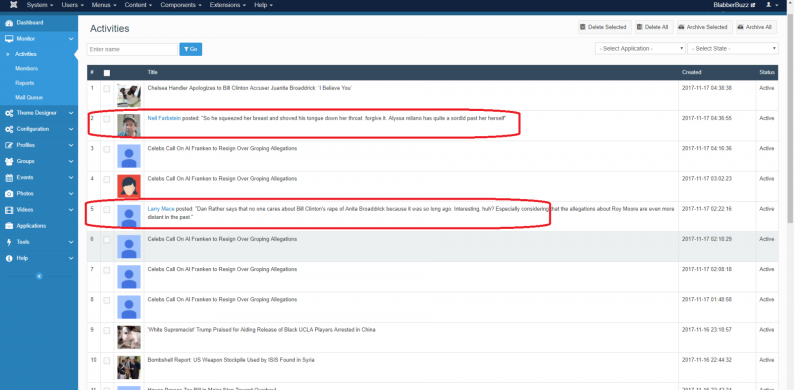
Task: Tick the checkbox in row 6
Action: tap(107, 240)
